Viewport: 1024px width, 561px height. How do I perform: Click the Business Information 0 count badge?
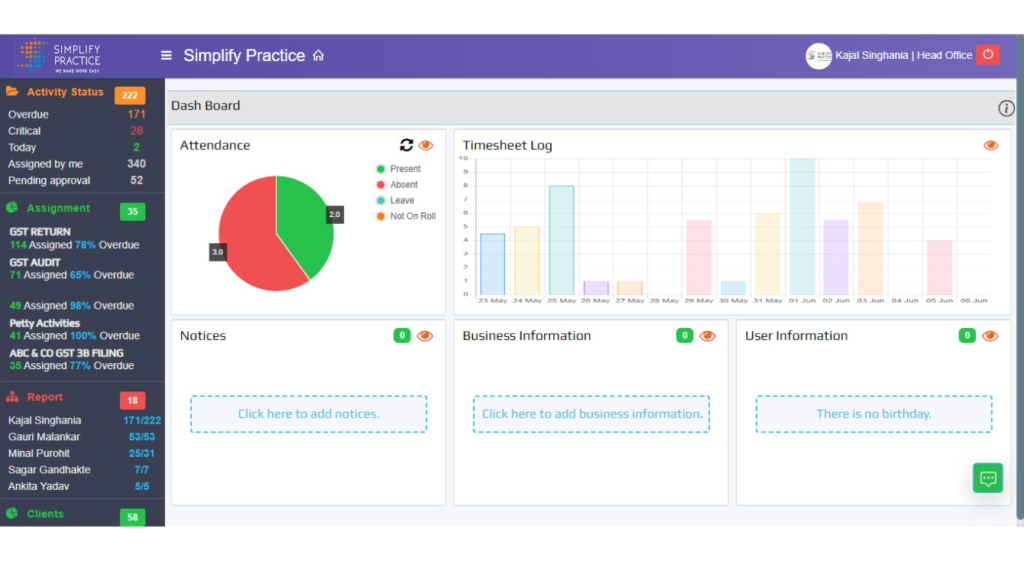pyautogui.click(x=684, y=336)
